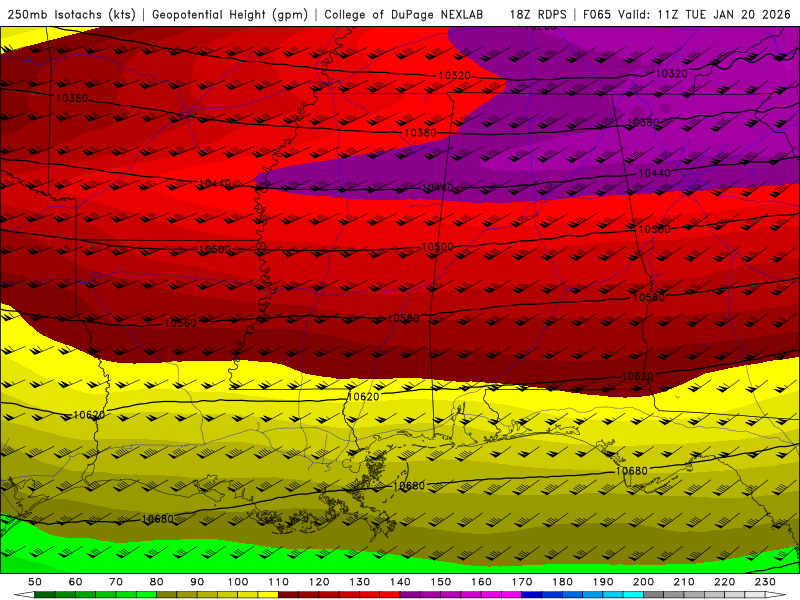Click the dark gray swatch under 200
This screenshot has width=800, height=600.
[x=654, y=595]
